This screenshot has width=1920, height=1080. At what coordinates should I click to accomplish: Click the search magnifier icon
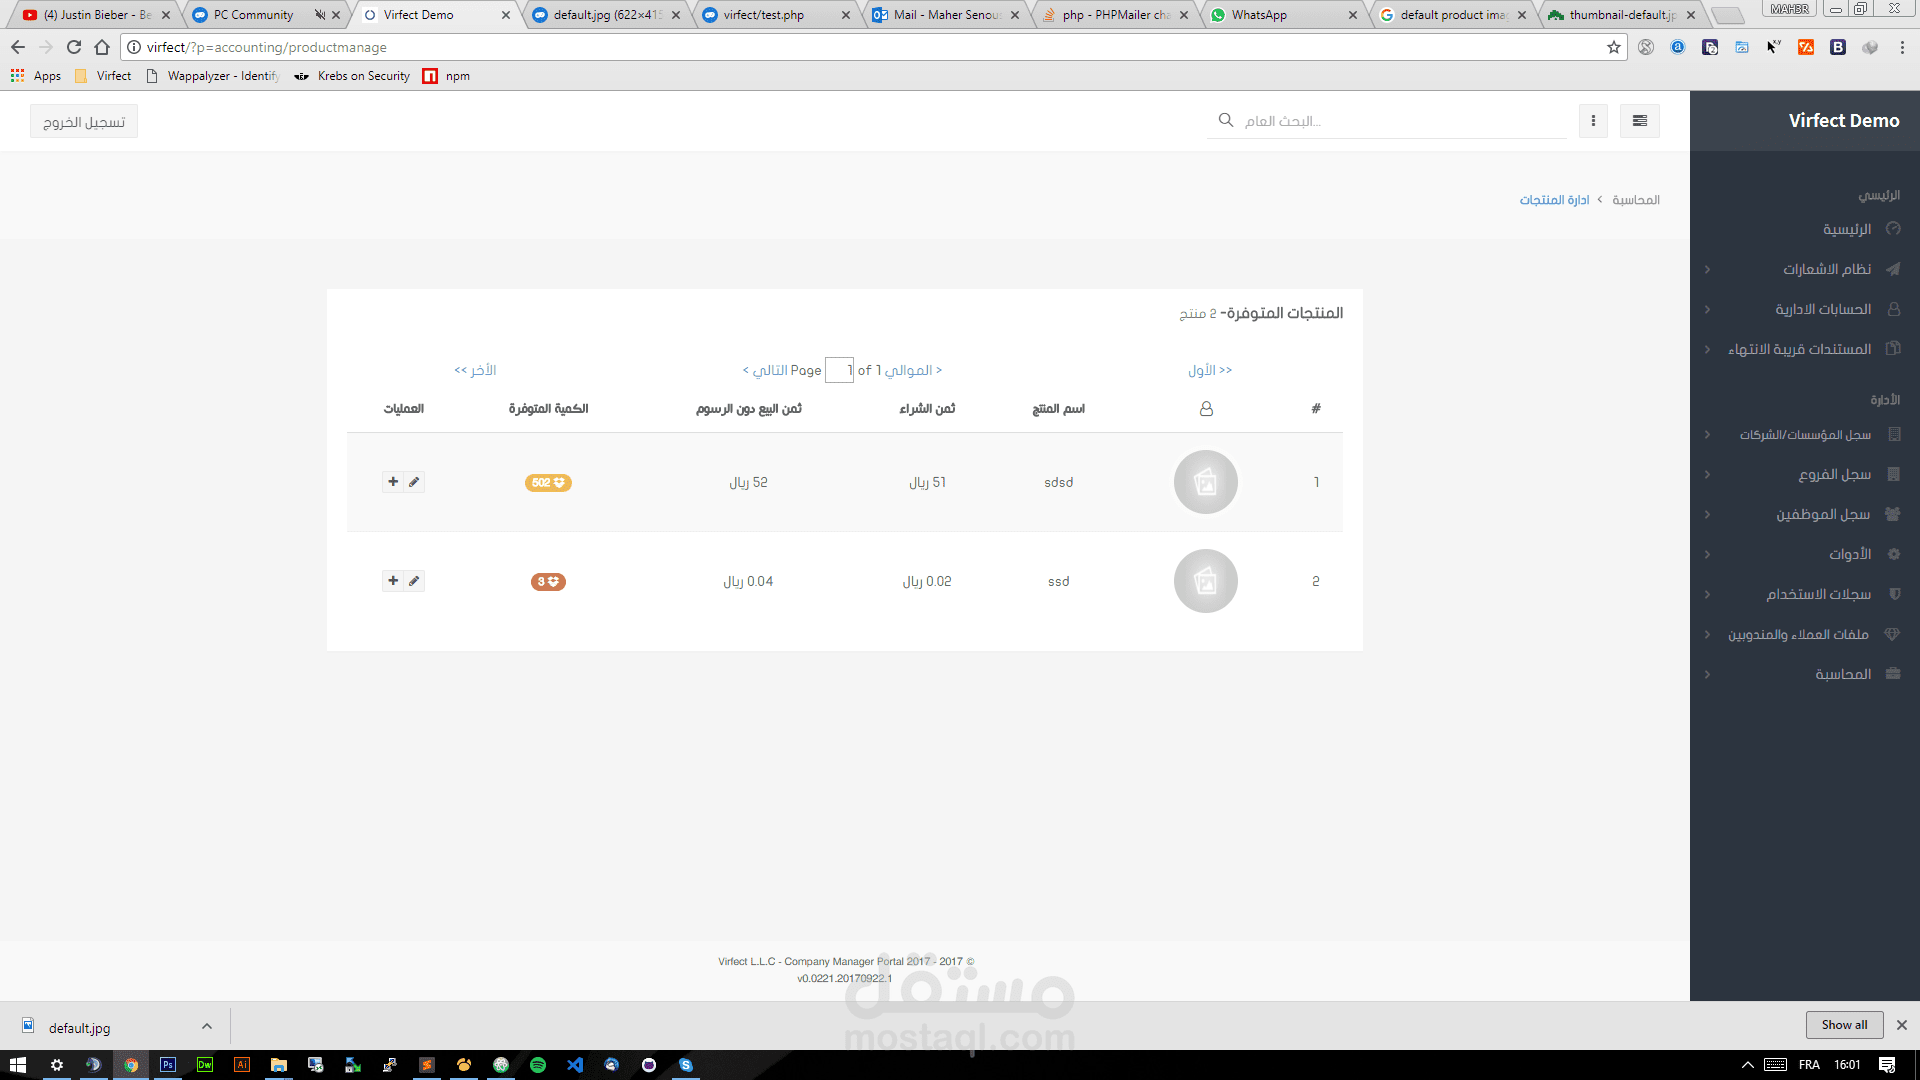coord(1226,120)
